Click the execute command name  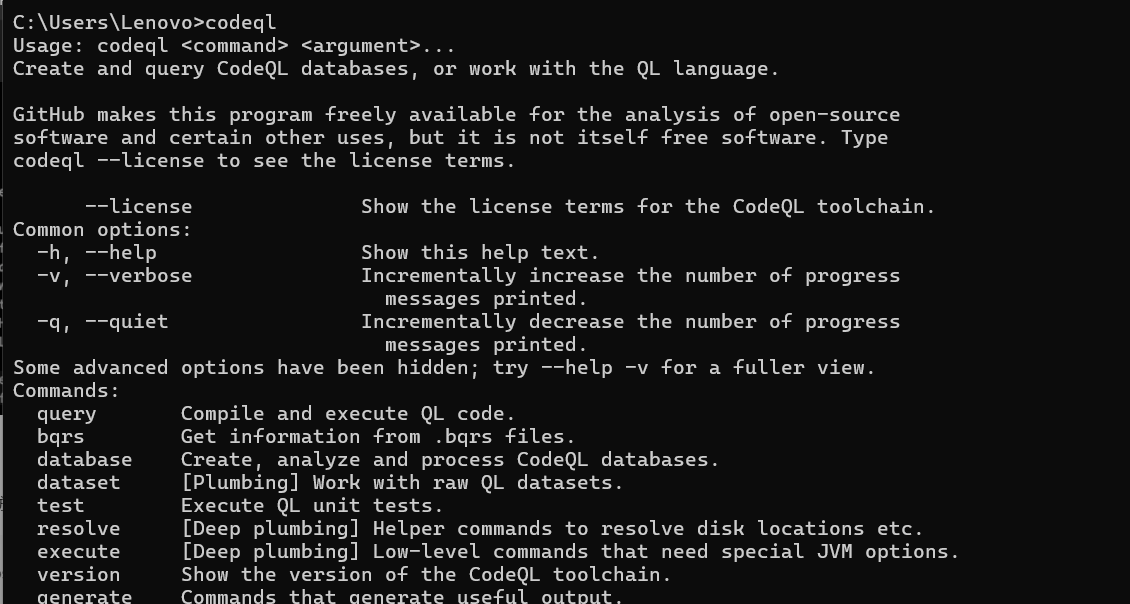(78, 552)
